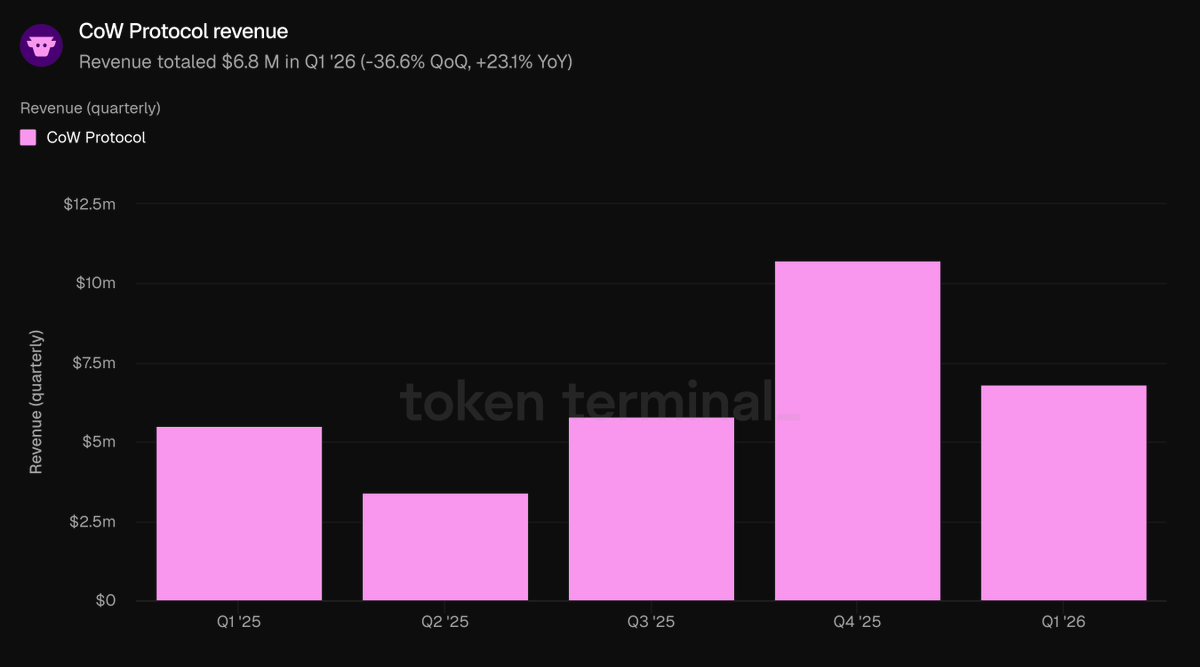Click the $12.5m y-axis tick label
This screenshot has width=1200, height=667.
click(x=90, y=204)
